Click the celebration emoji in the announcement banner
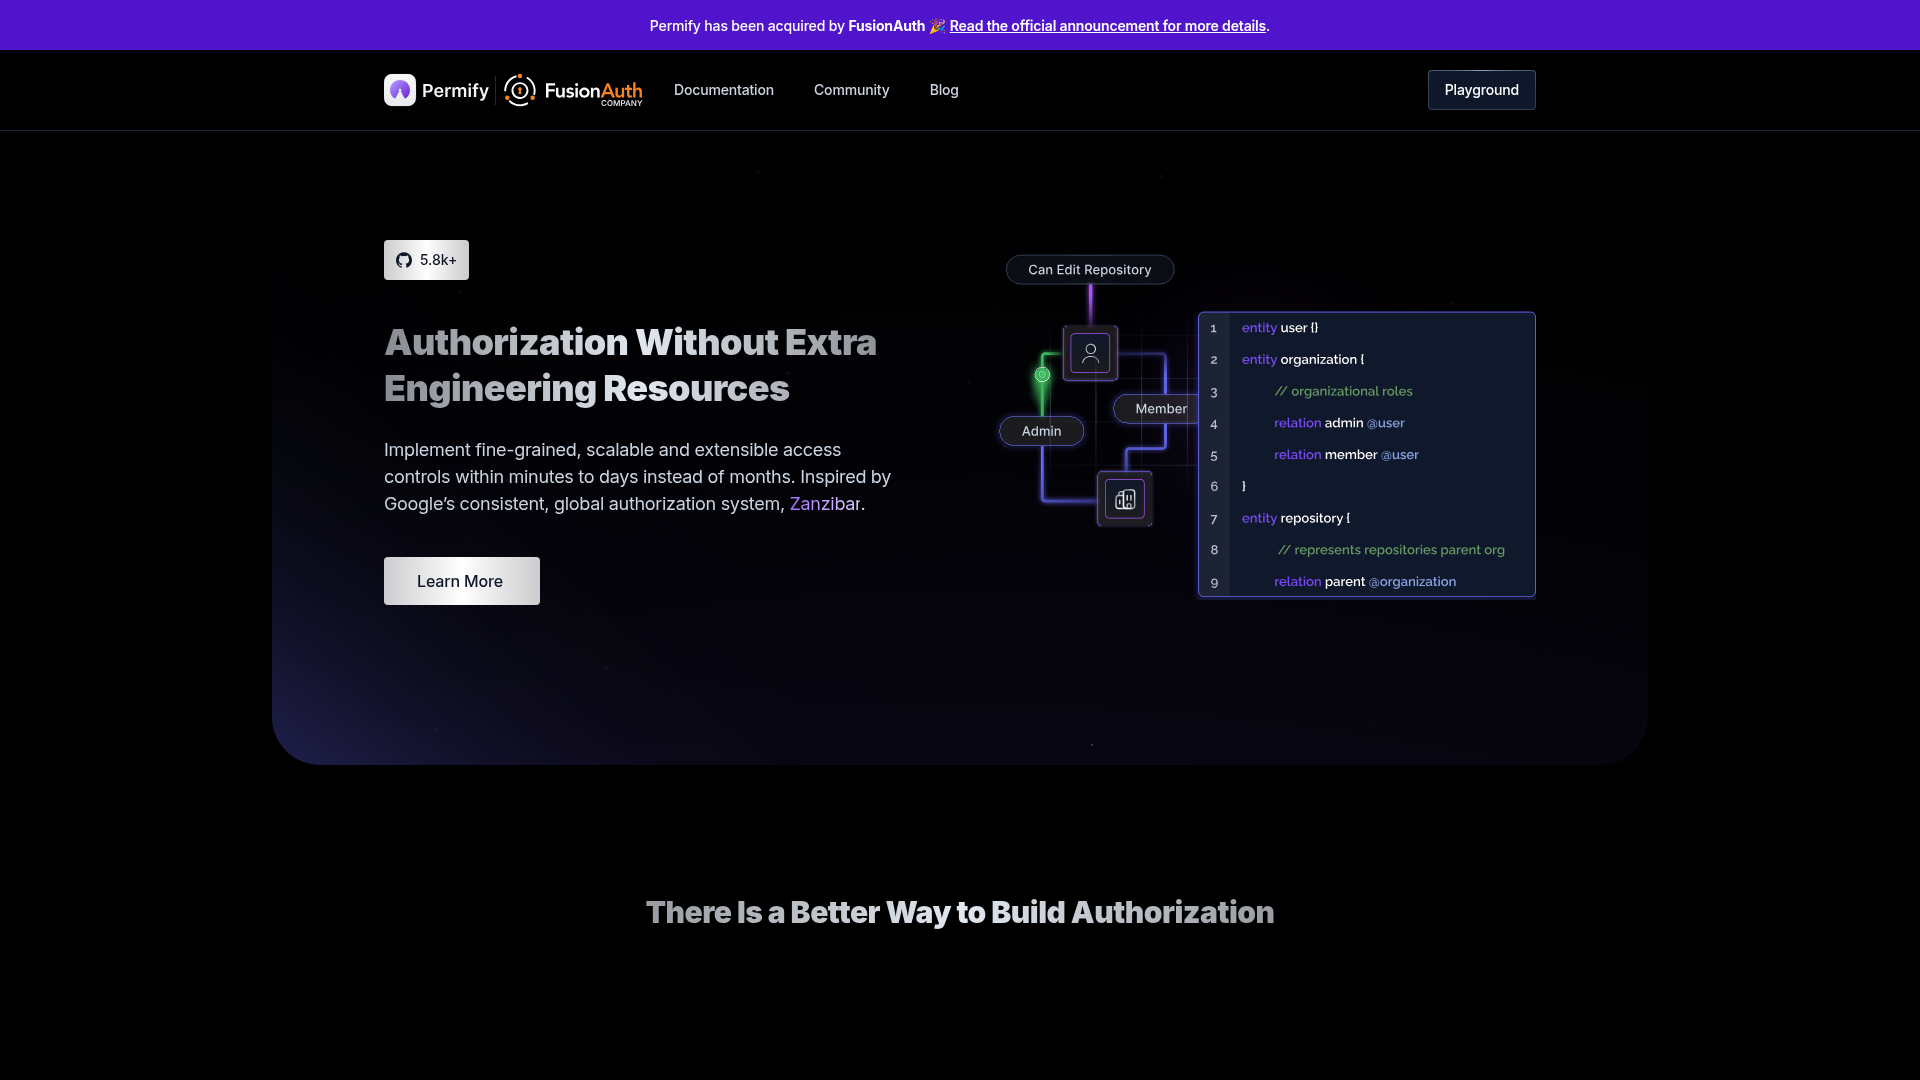This screenshot has width=1920, height=1080. [x=936, y=26]
